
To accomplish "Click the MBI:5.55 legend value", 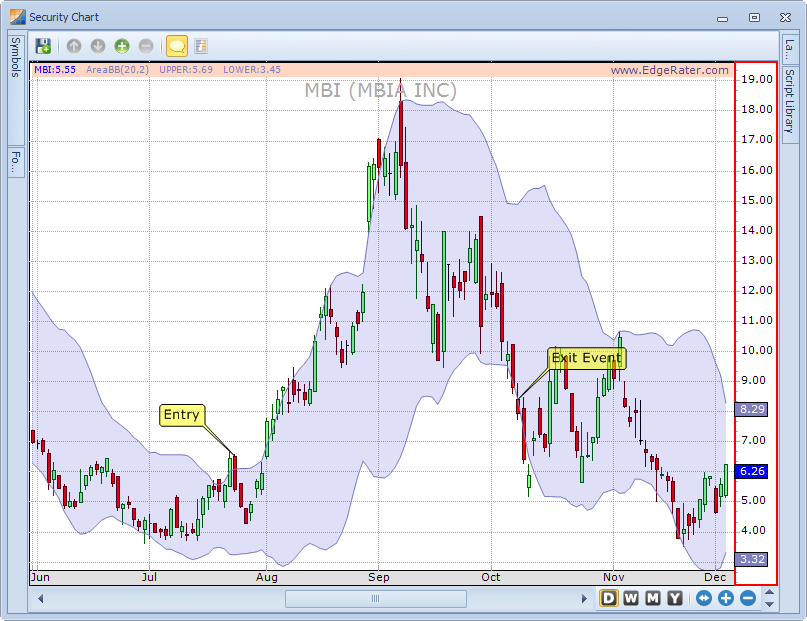I will pyautogui.click(x=55, y=69).
